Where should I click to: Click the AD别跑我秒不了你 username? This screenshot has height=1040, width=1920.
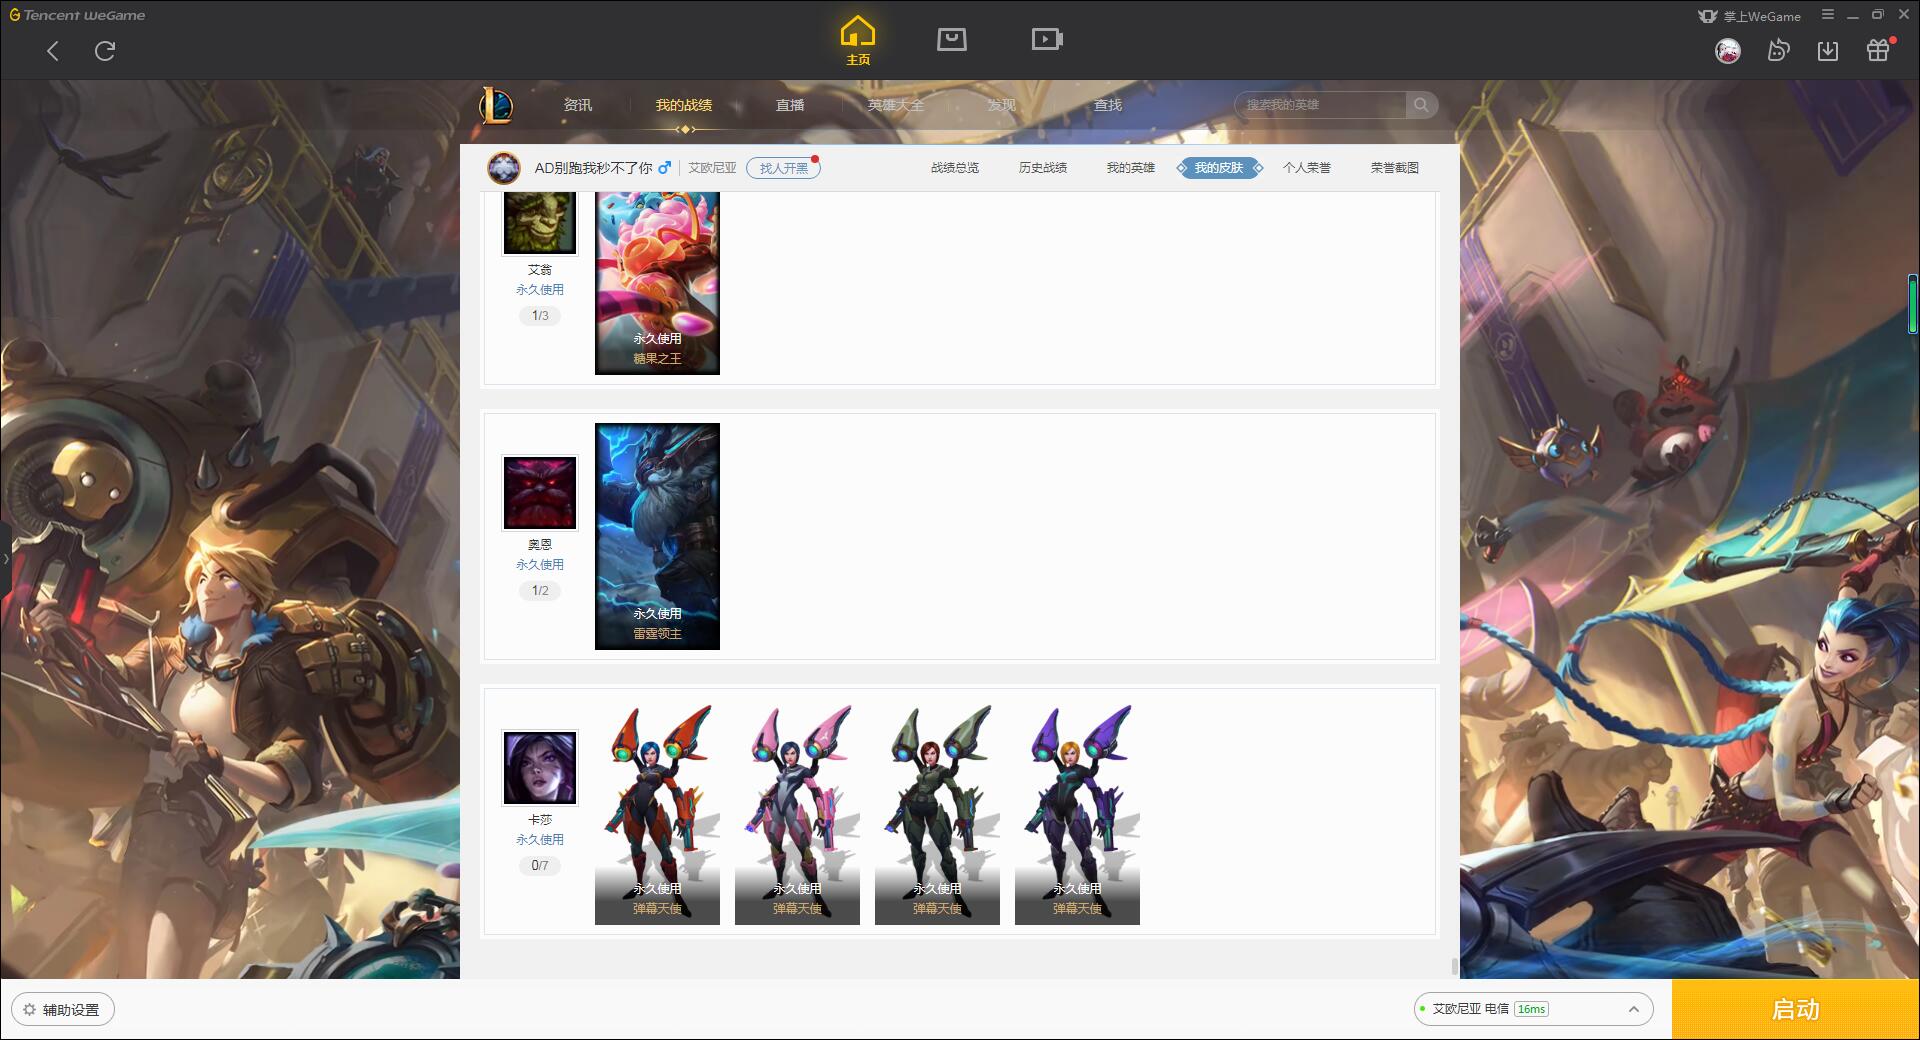[593, 168]
